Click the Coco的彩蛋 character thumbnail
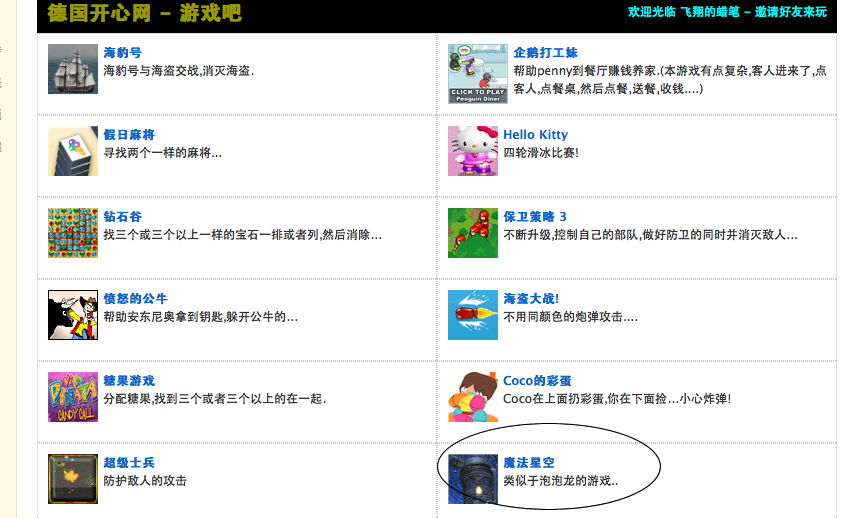858x518 pixels. [473, 397]
